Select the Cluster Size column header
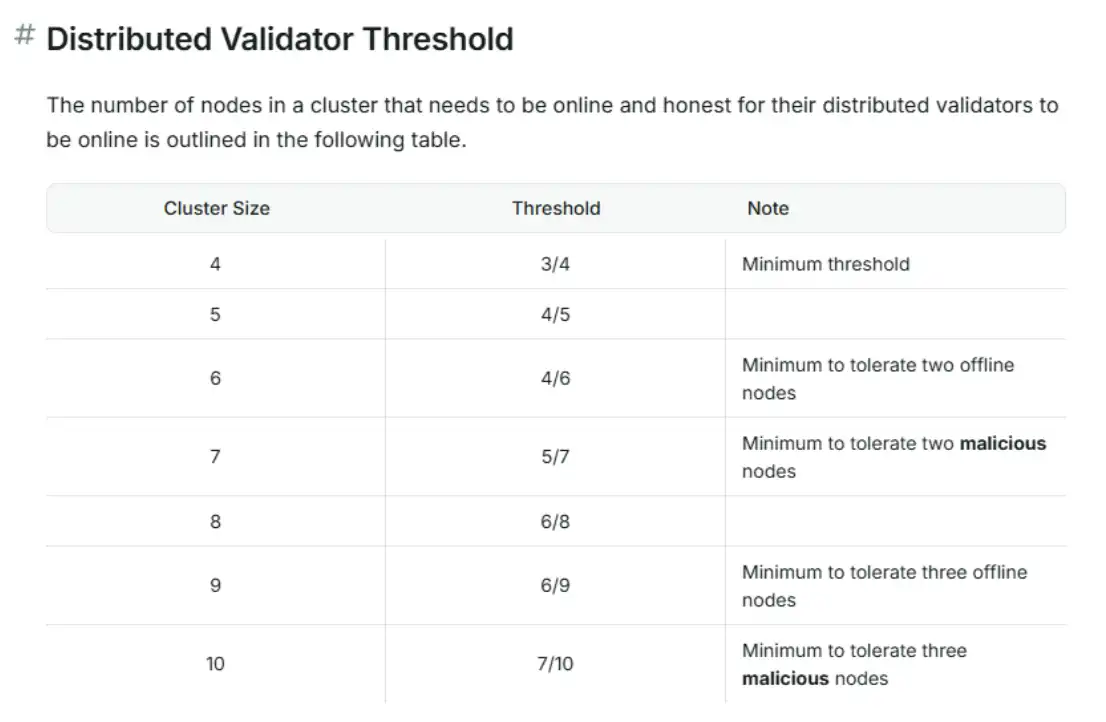The image size is (1106, 722). coord(216,208)
